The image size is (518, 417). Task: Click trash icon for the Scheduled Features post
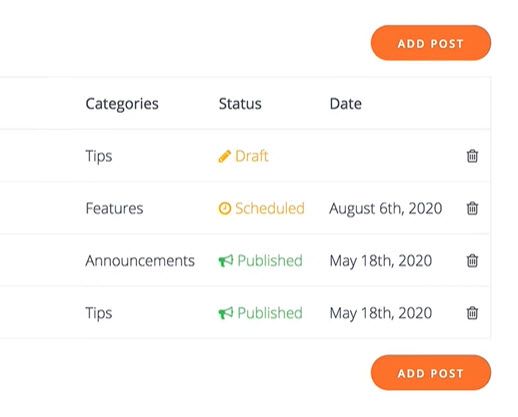tap(472, 208)
